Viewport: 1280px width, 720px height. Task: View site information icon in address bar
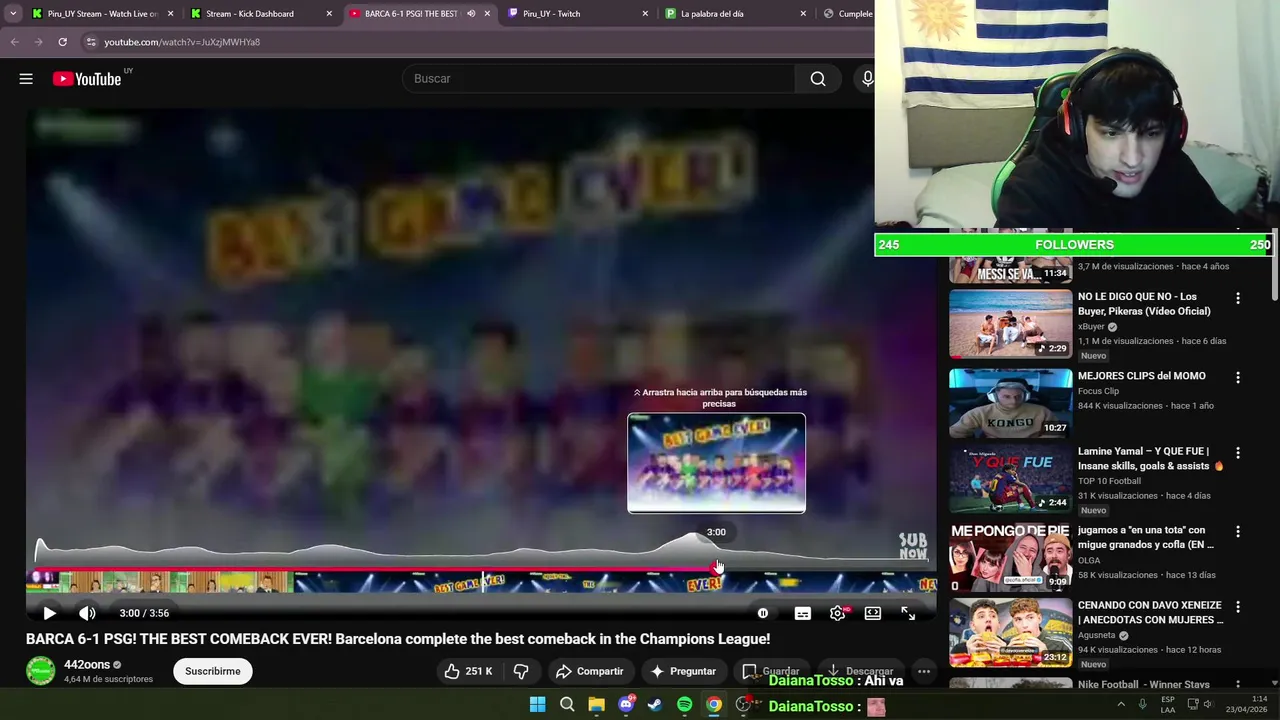91,42
